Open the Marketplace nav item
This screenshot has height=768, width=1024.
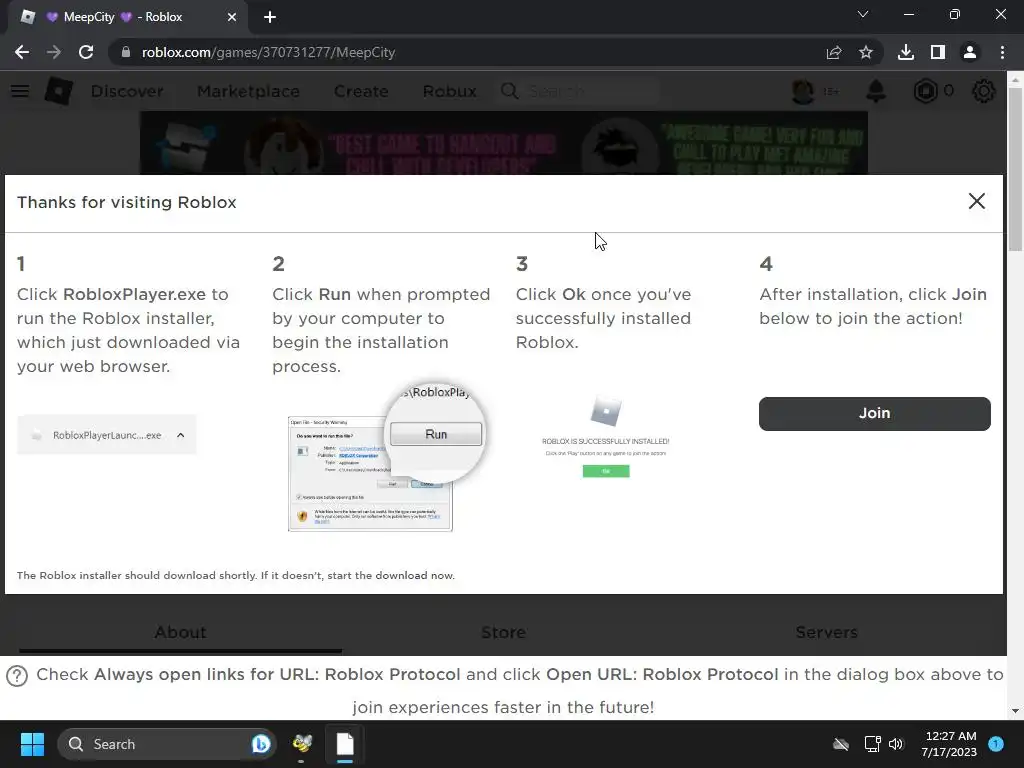pos(248,91)
